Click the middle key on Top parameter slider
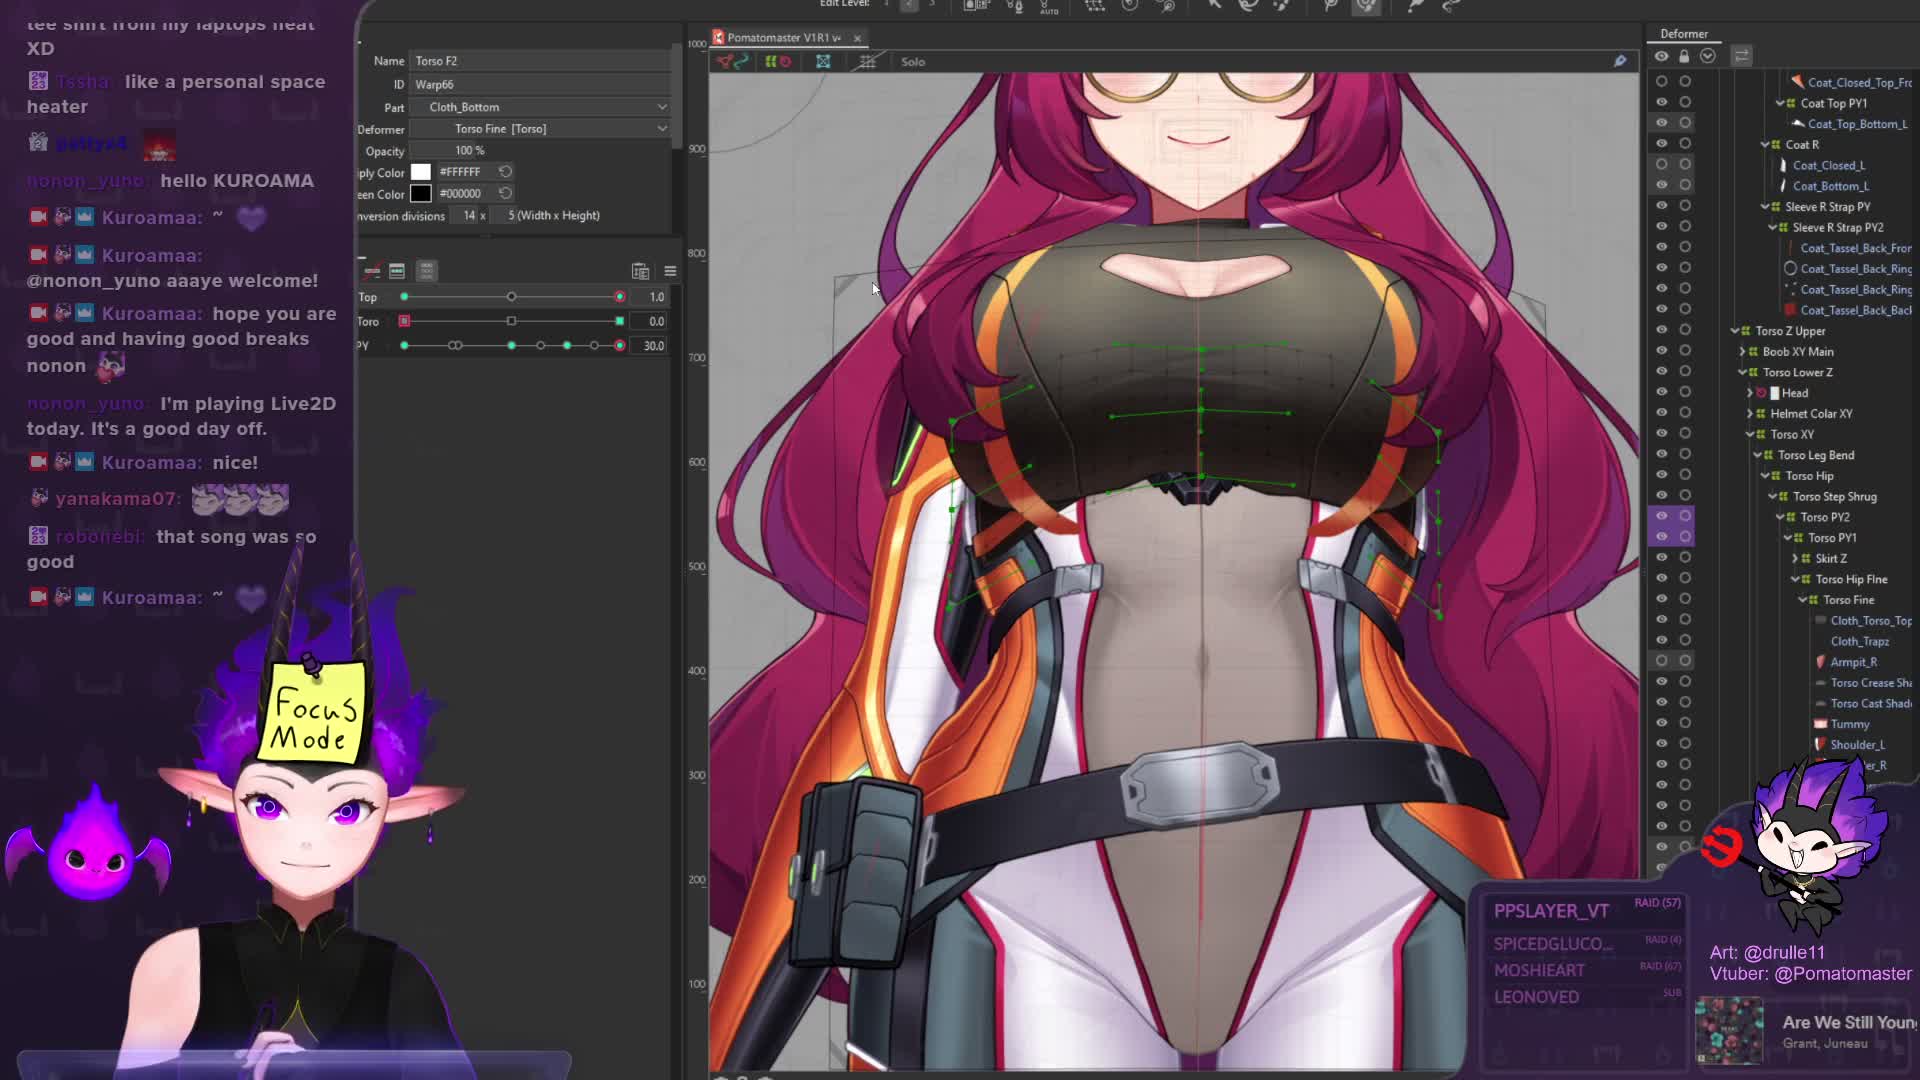Viewport: 1920px width, 1080px height. (511, 297)
